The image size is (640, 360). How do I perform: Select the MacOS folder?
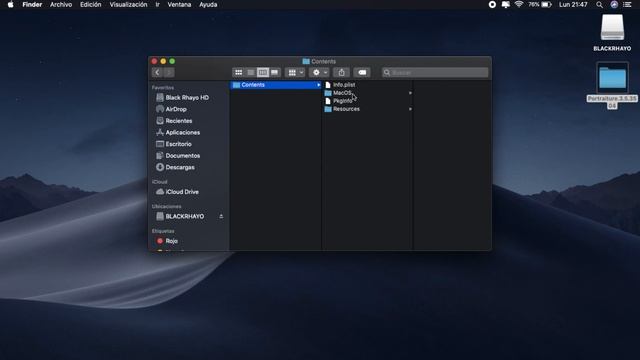[x=342, y=93]
